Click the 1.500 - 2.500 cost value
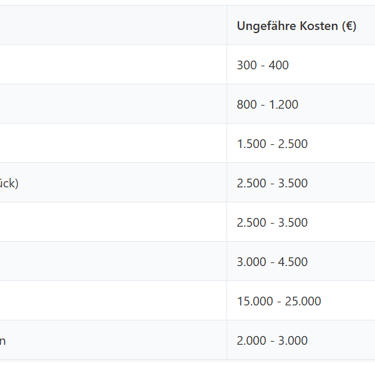 coord(272,144)
